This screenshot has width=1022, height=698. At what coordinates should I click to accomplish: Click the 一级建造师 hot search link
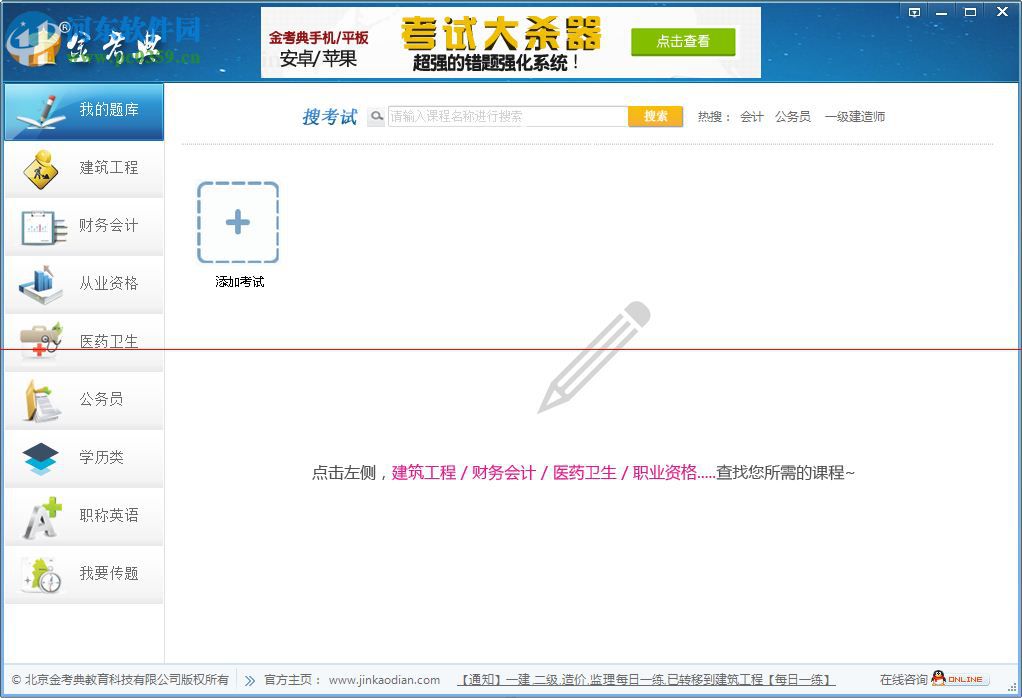pyautogui.click(x=855, y=116)
